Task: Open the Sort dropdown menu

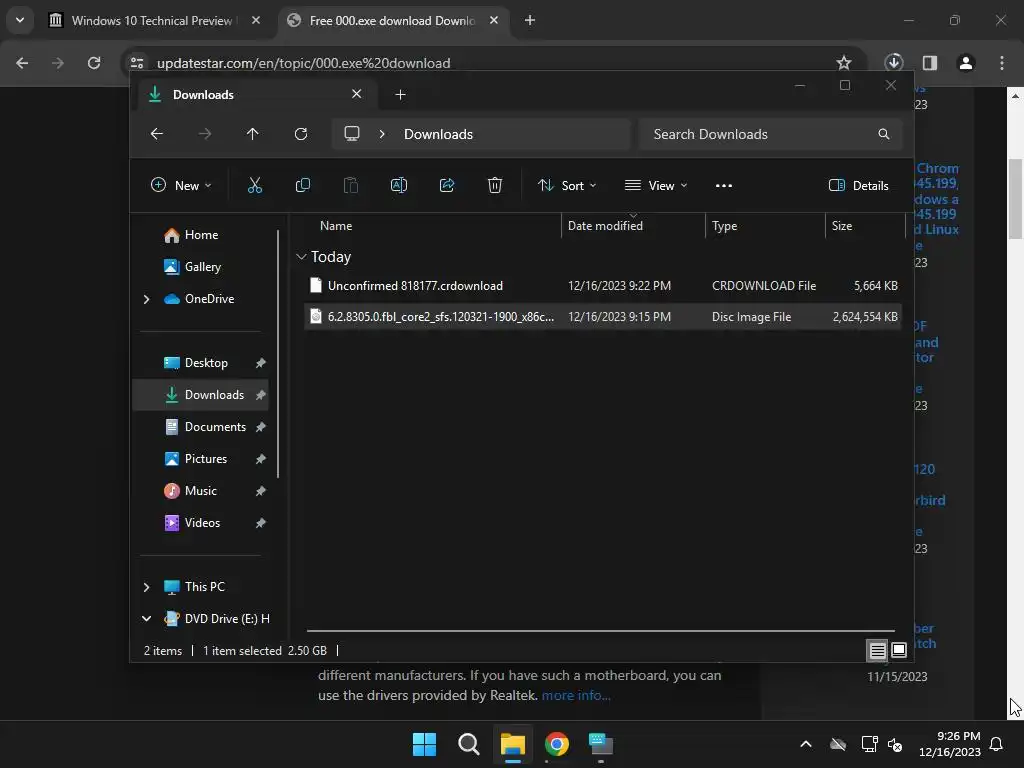Action: [x=566, y=185]
